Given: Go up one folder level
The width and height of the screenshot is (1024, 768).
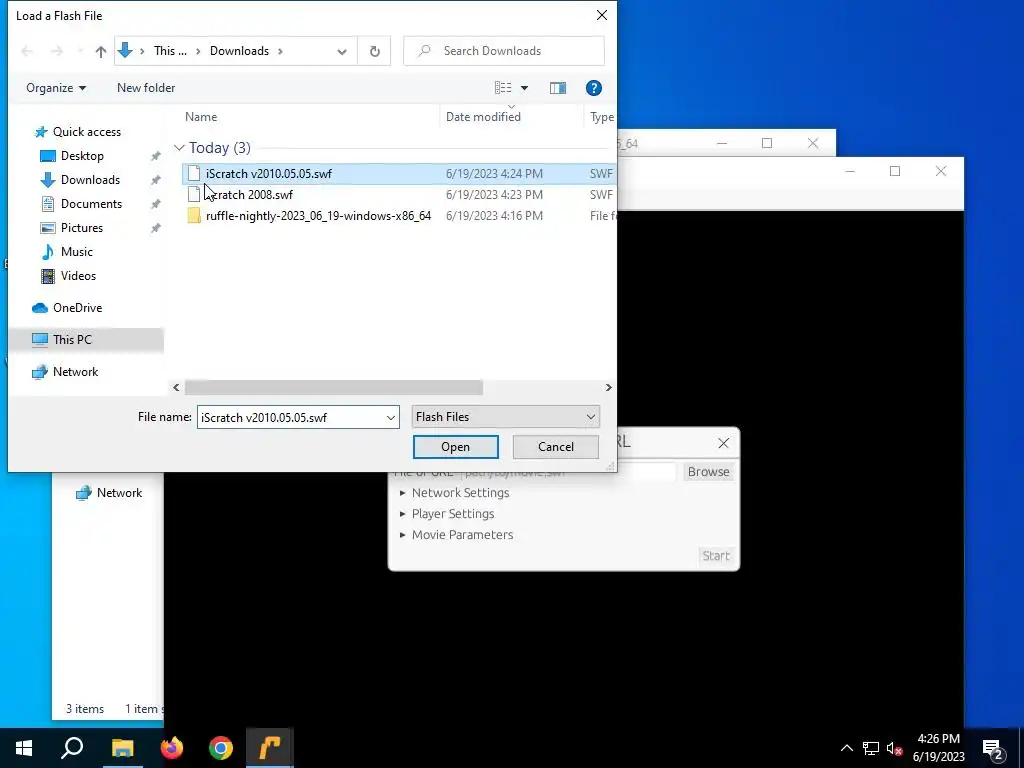Looking at the screenshot, I should pos(101,51).
